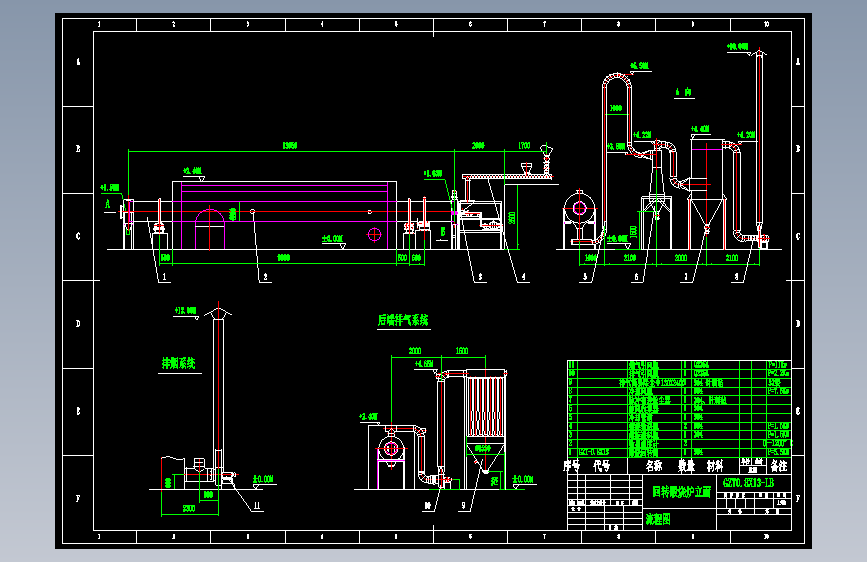The height and width of the screenshot is (562, 867).
Task: Click the A view arrow at the kiln's left end
Action: coord(108,204)
